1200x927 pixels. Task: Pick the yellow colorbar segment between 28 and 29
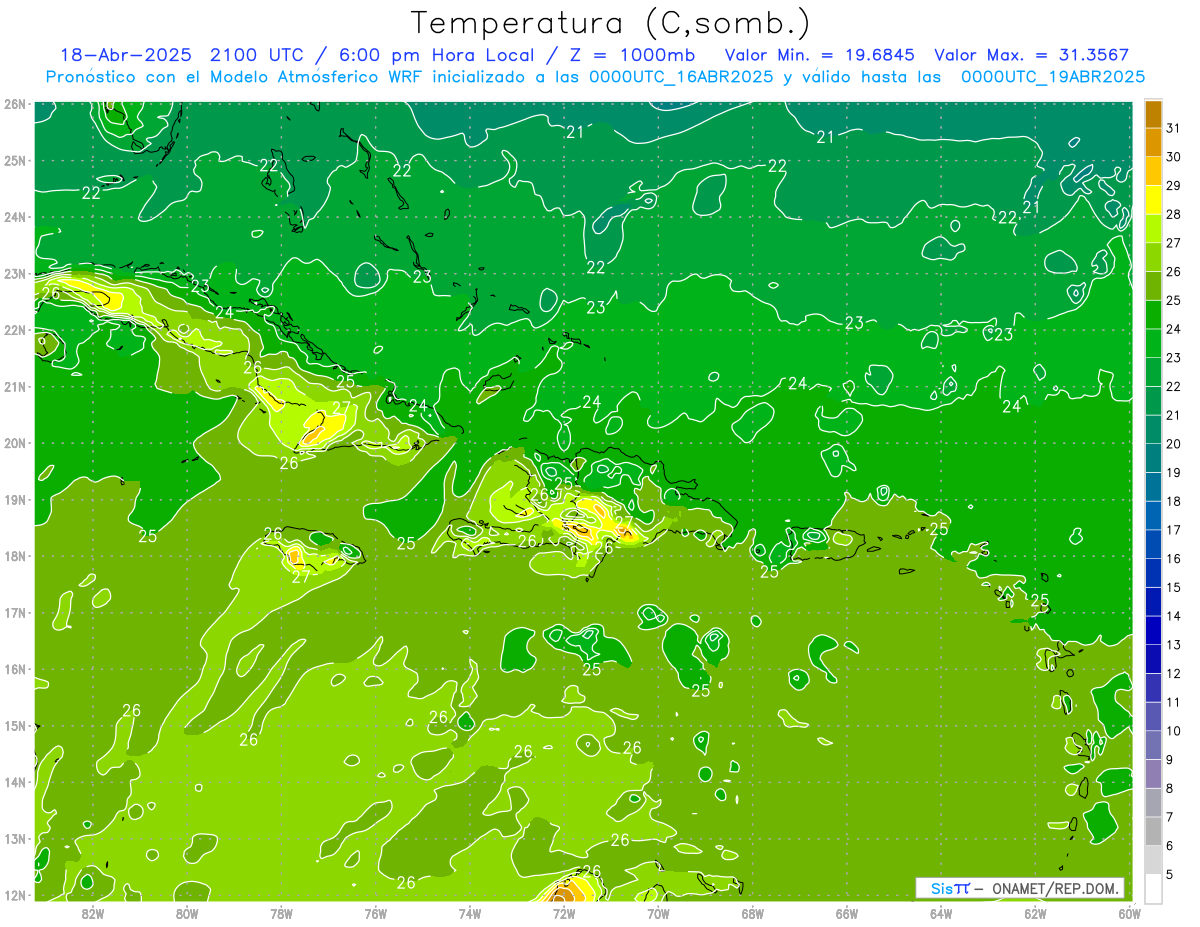coord(1154,200)
